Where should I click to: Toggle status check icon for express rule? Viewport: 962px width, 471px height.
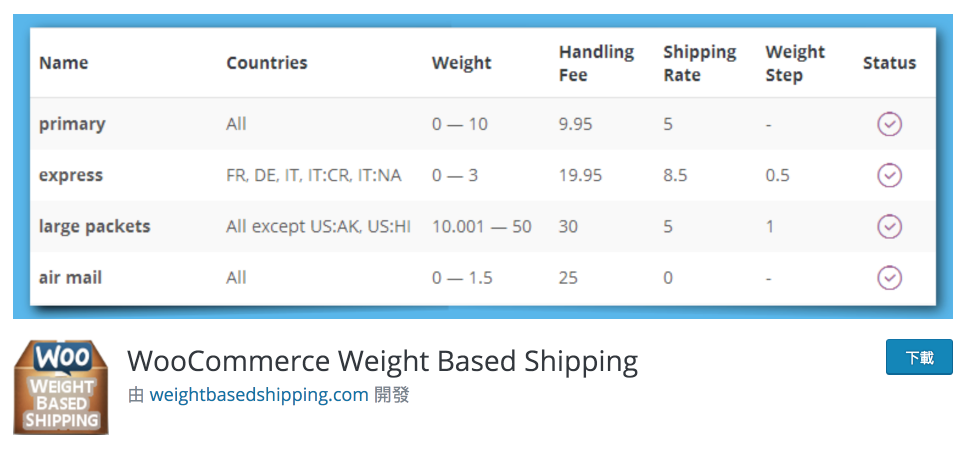click(889, 175)
